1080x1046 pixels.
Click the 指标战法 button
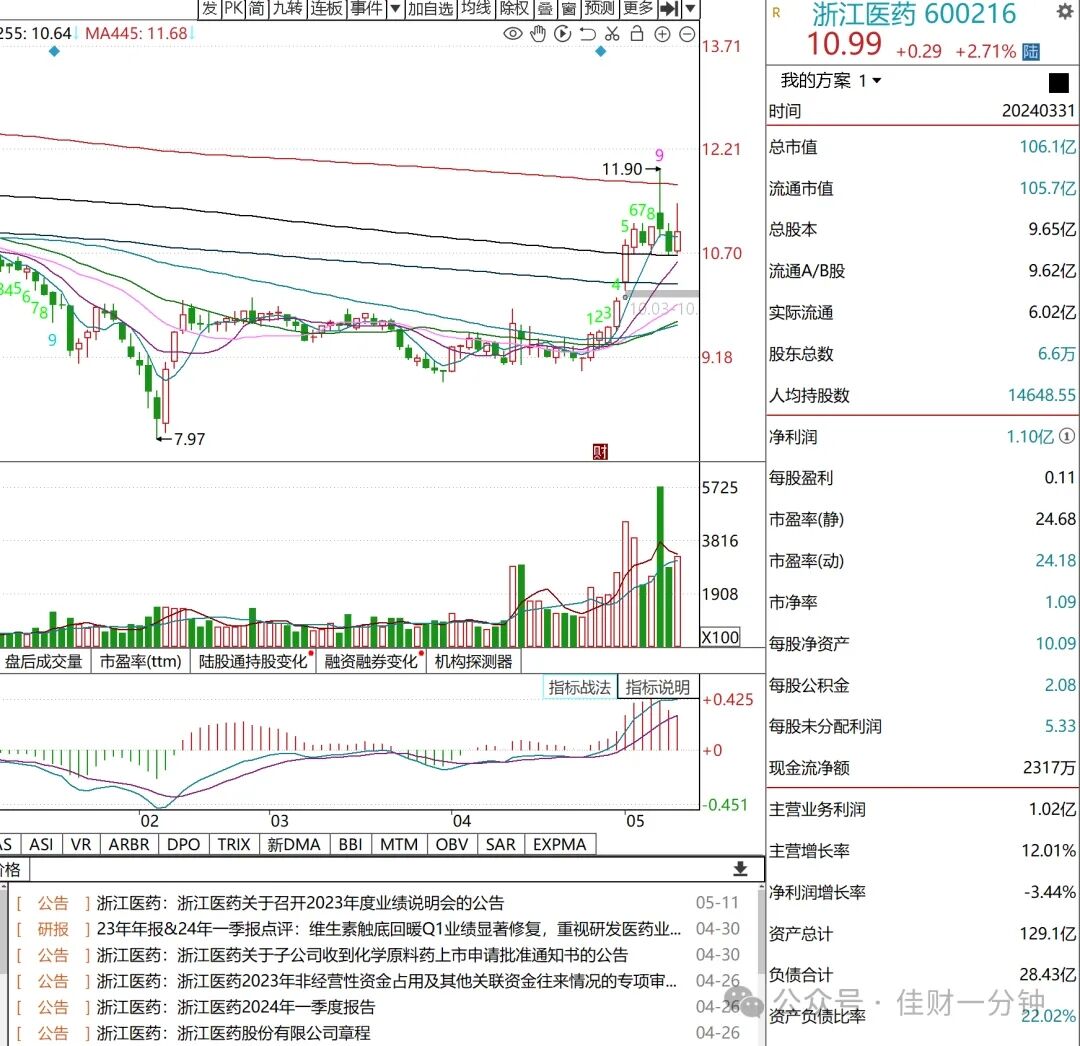[x=579, y=687]
